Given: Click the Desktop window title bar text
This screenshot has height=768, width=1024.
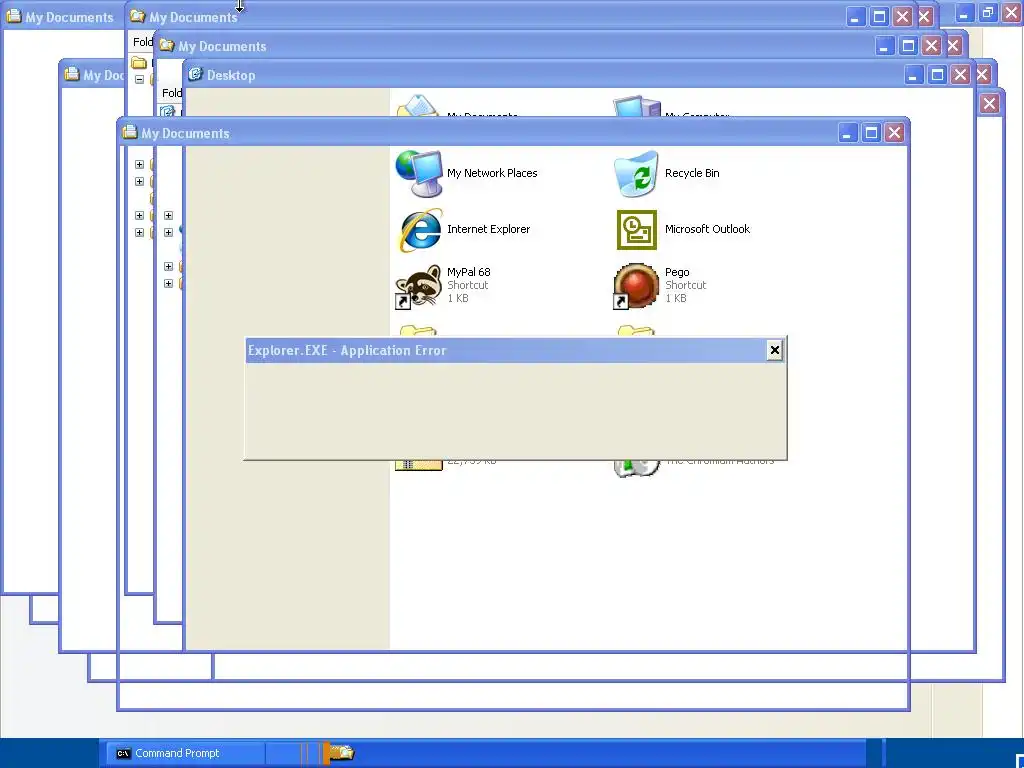Looking at the screenshot, I should coord(231,75).
